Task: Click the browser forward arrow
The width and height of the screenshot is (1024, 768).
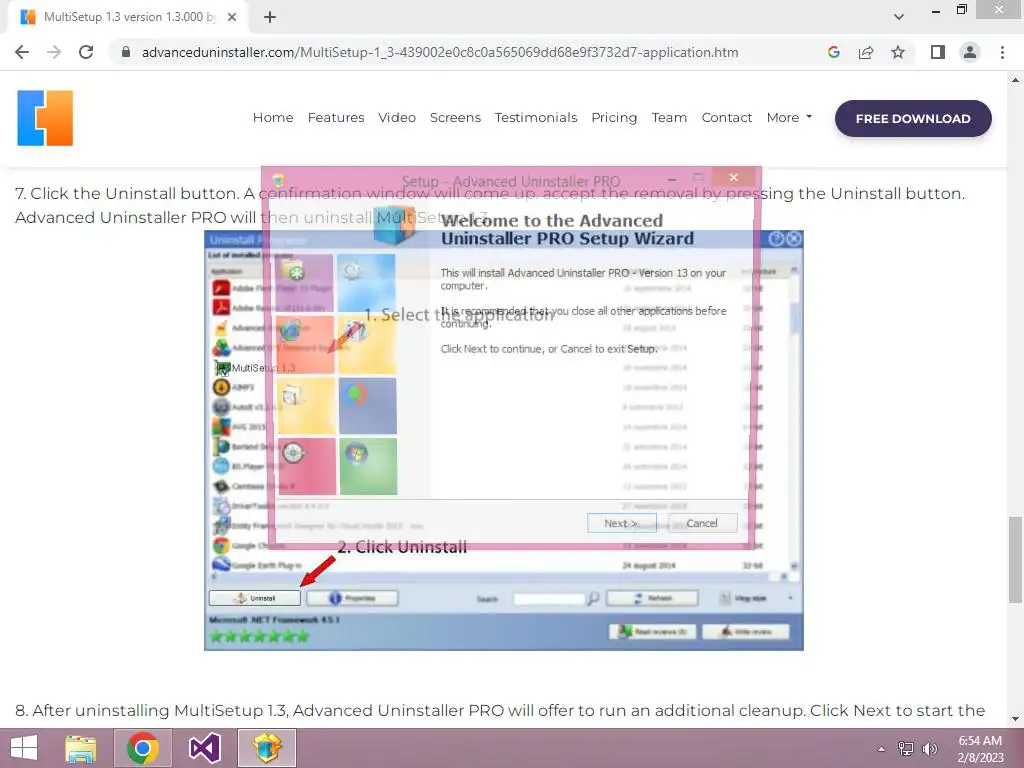Action: coord(54,52)
